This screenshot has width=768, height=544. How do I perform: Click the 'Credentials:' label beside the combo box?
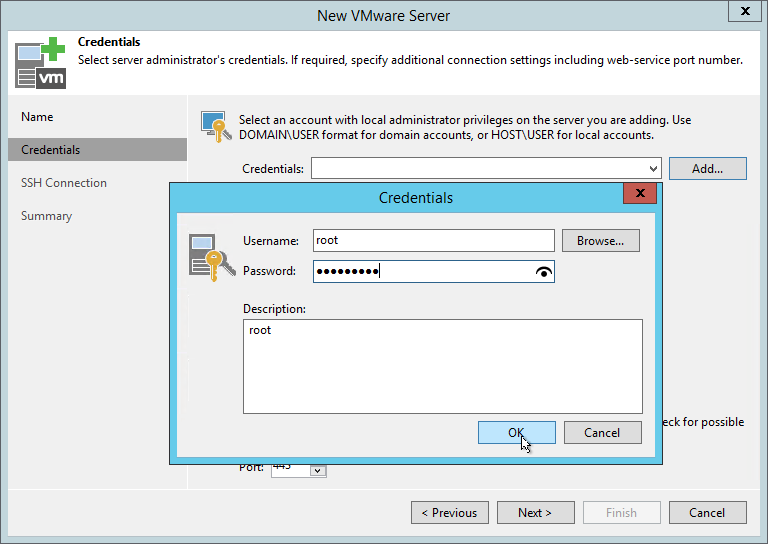273,169
